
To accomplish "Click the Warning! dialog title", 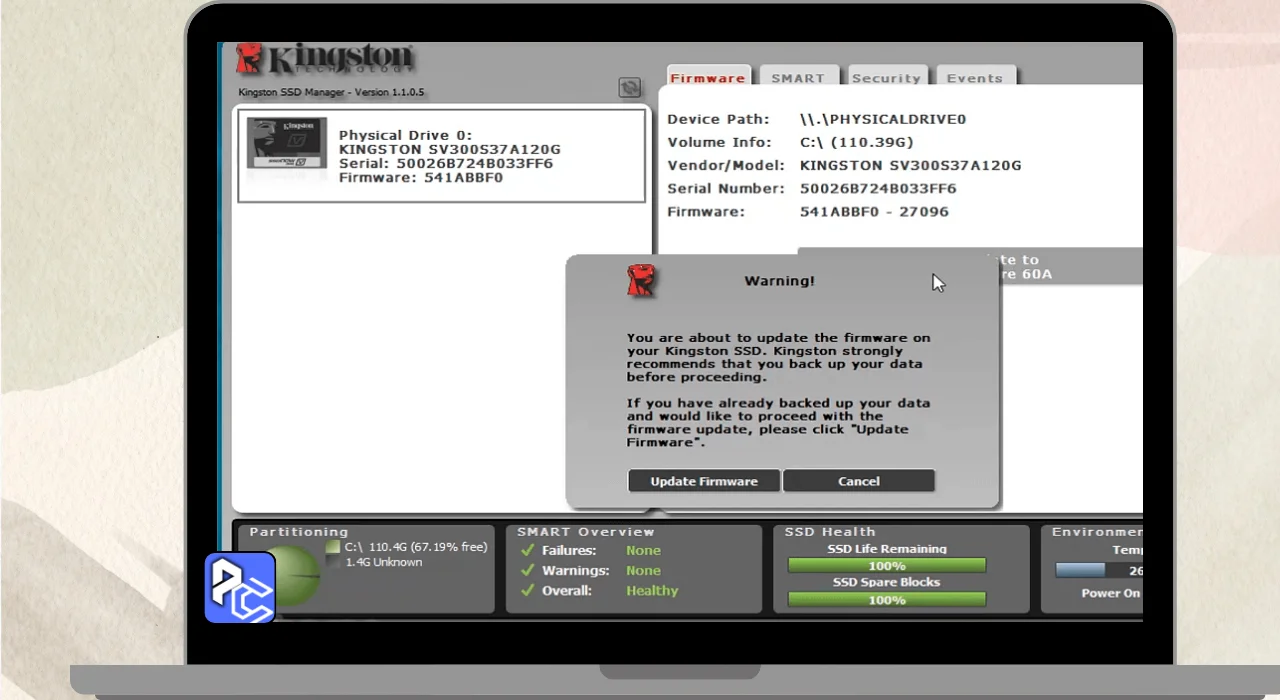I will pos(780,281).
